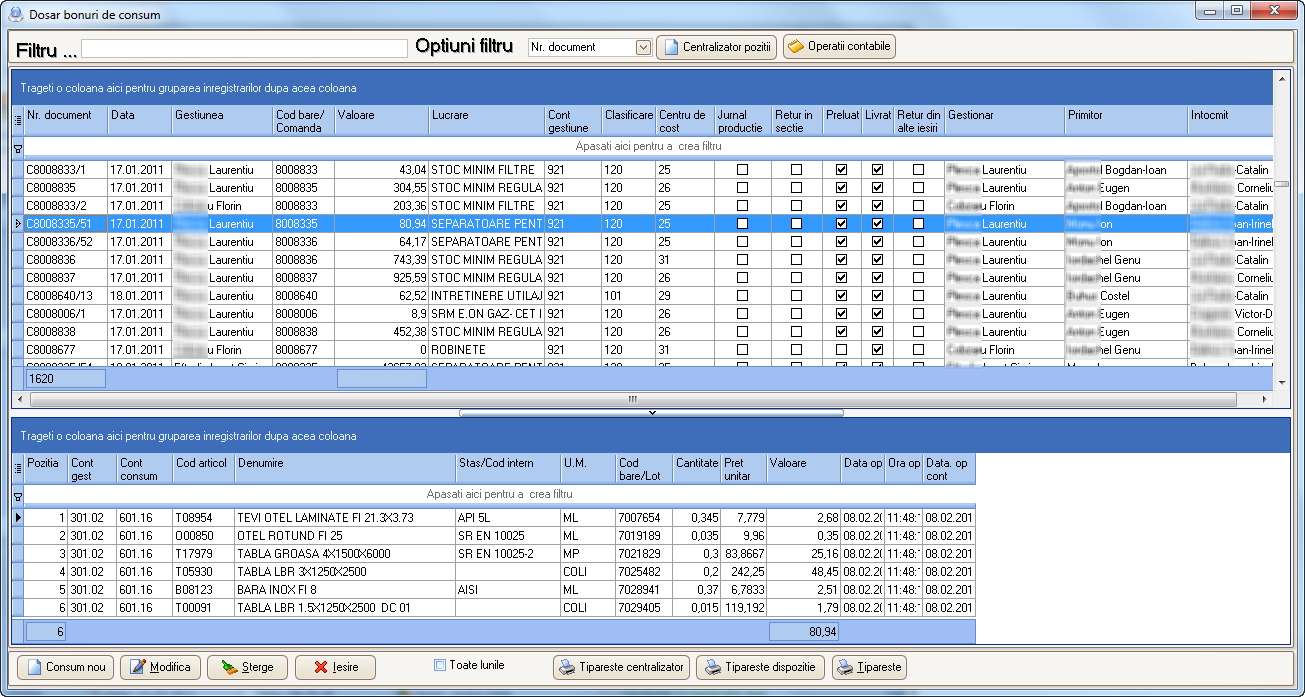Toggle Retur din alte iesiri checkbox for C8008837

[918, 278]
